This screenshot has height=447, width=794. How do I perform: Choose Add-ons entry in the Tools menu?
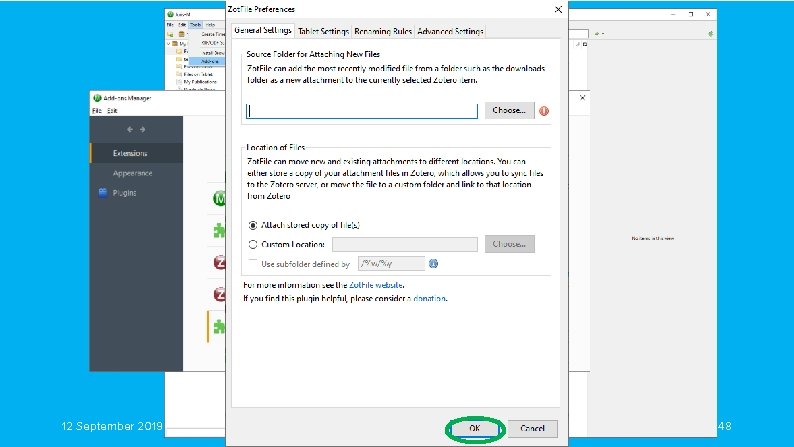[x=208, y=61]
